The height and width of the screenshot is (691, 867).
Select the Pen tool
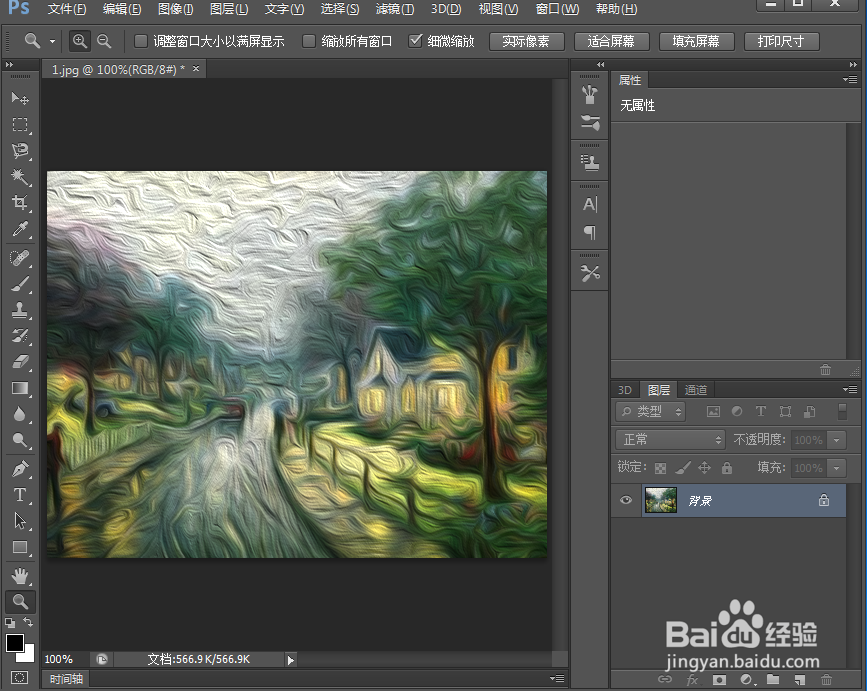pos(20,469)
